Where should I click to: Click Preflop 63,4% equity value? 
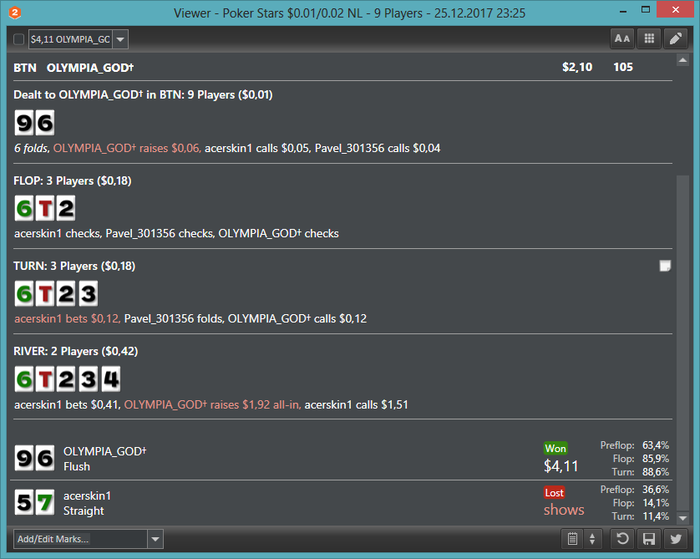point(655,445)
